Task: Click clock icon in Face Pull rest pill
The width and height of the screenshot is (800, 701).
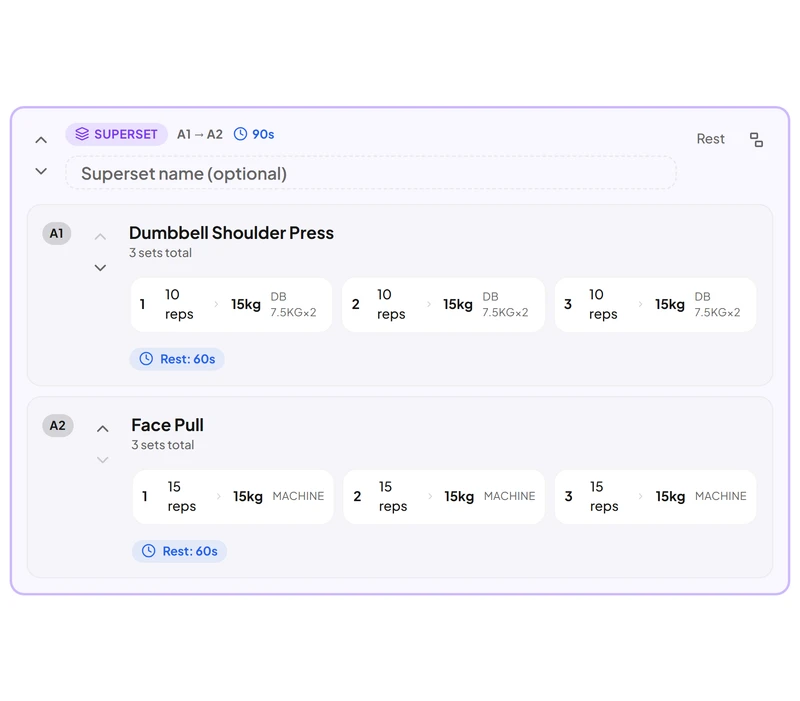Action: tap(148, 551)
